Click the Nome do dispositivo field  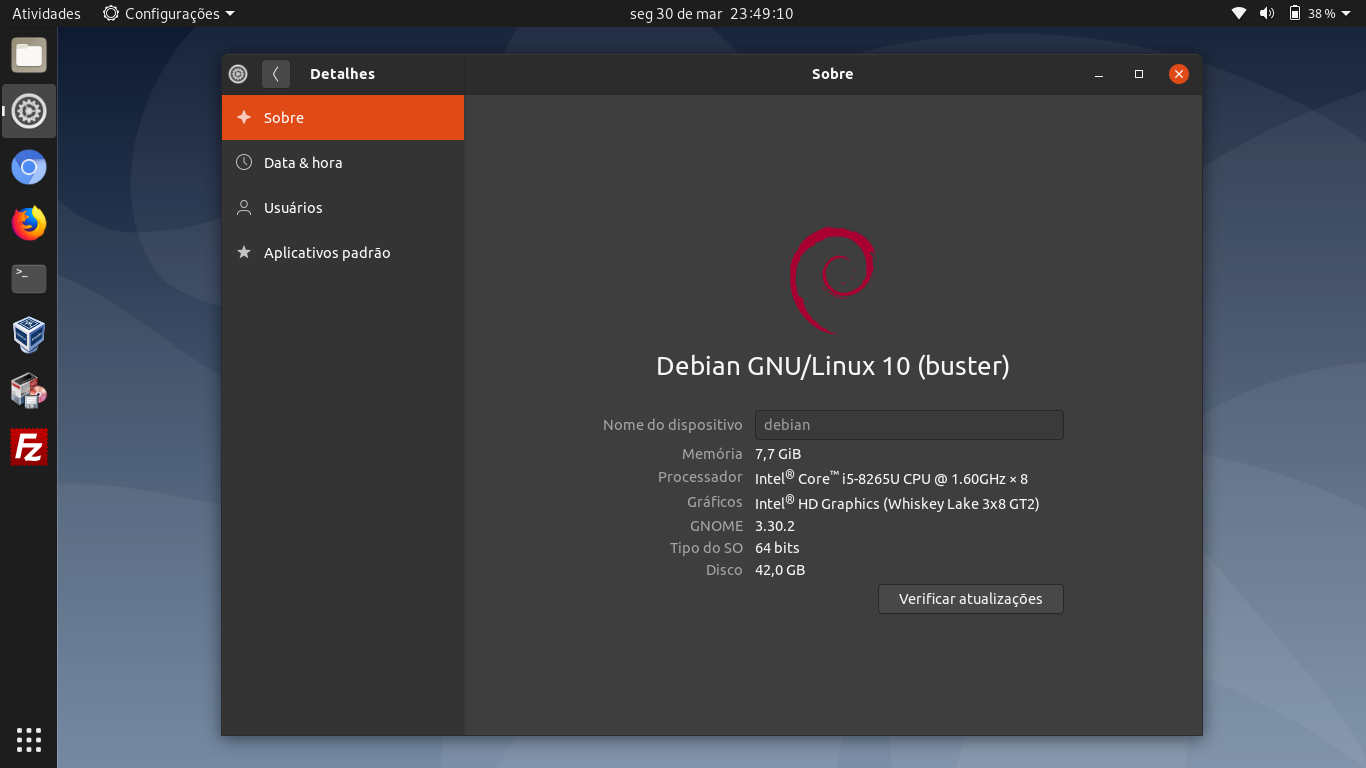[x=909, y=425]
